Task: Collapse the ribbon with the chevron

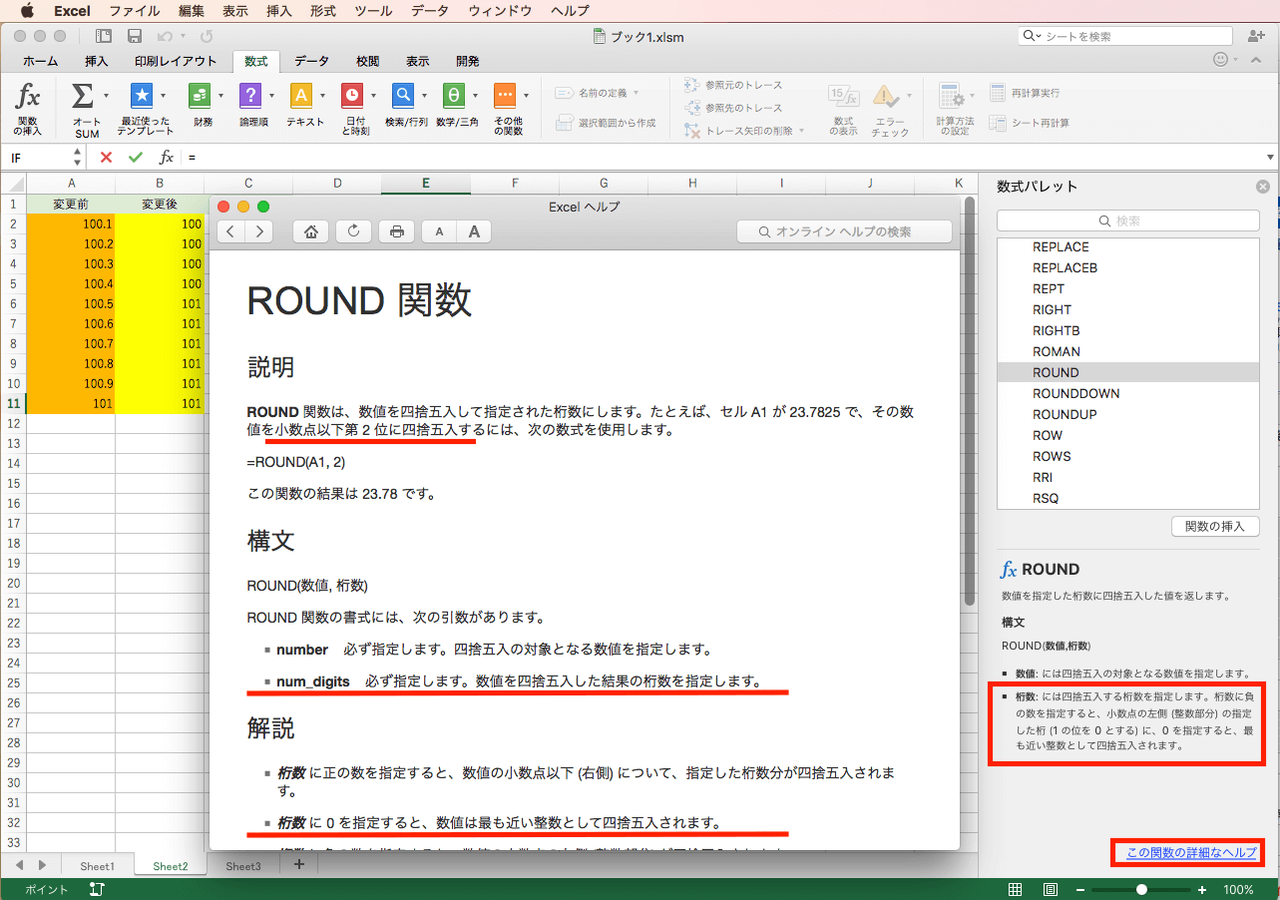Action: tap(1258, 60)
